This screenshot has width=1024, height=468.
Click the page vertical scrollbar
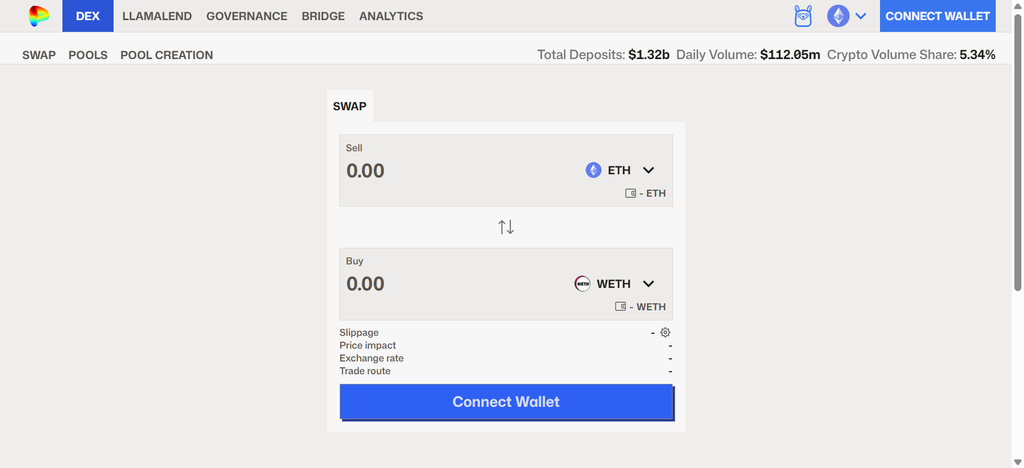1017,152
